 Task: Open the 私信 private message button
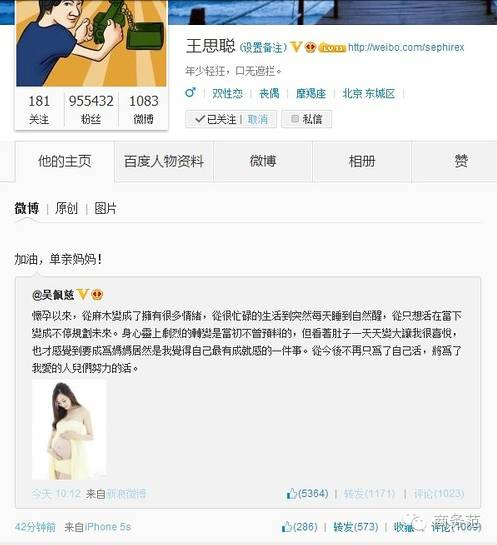pos(306,119)
